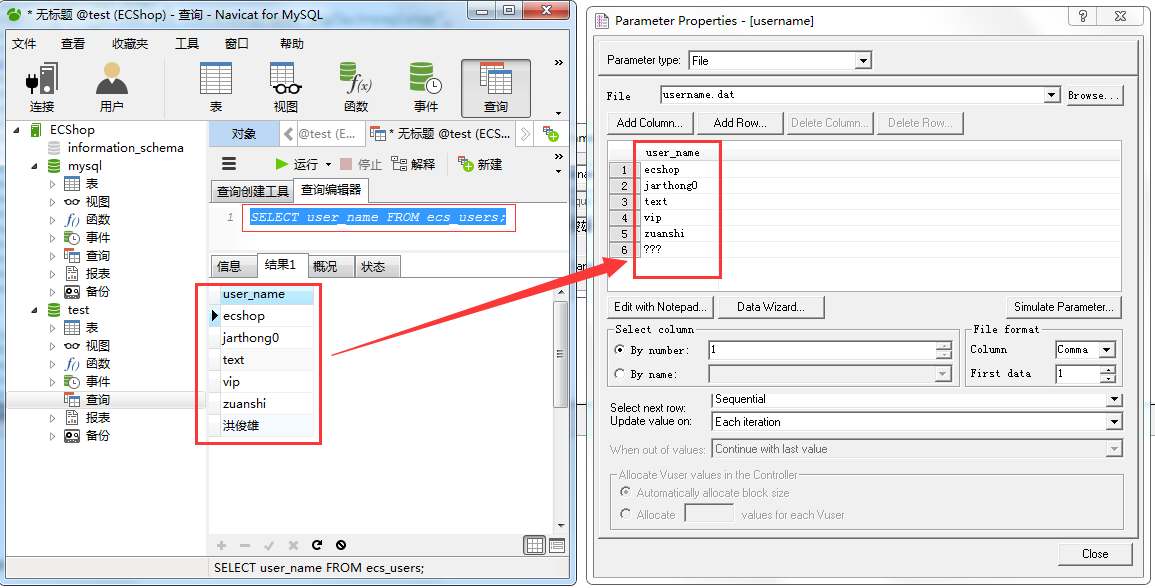Select 备份 under mysql database

click(97, 292)
